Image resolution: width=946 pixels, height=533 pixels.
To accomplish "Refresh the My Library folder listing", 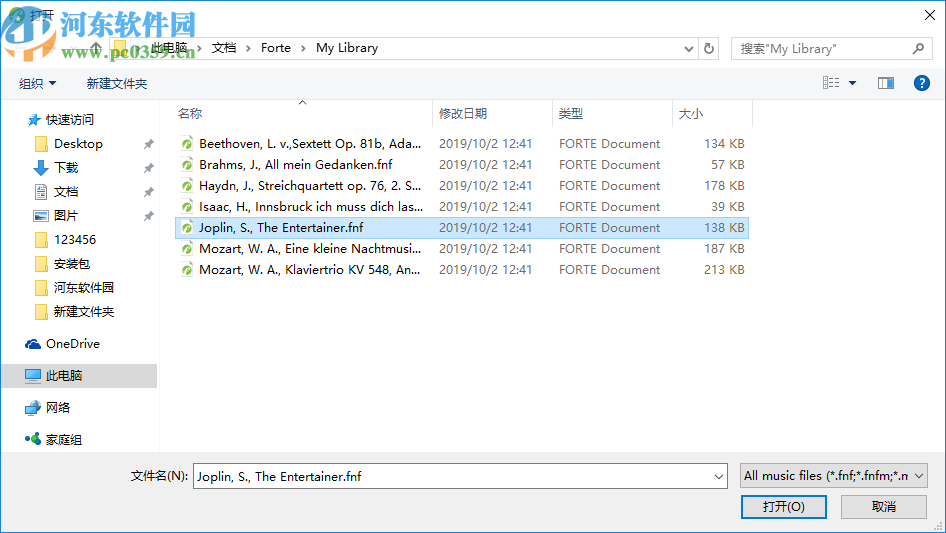I will [x=709, y=48].
